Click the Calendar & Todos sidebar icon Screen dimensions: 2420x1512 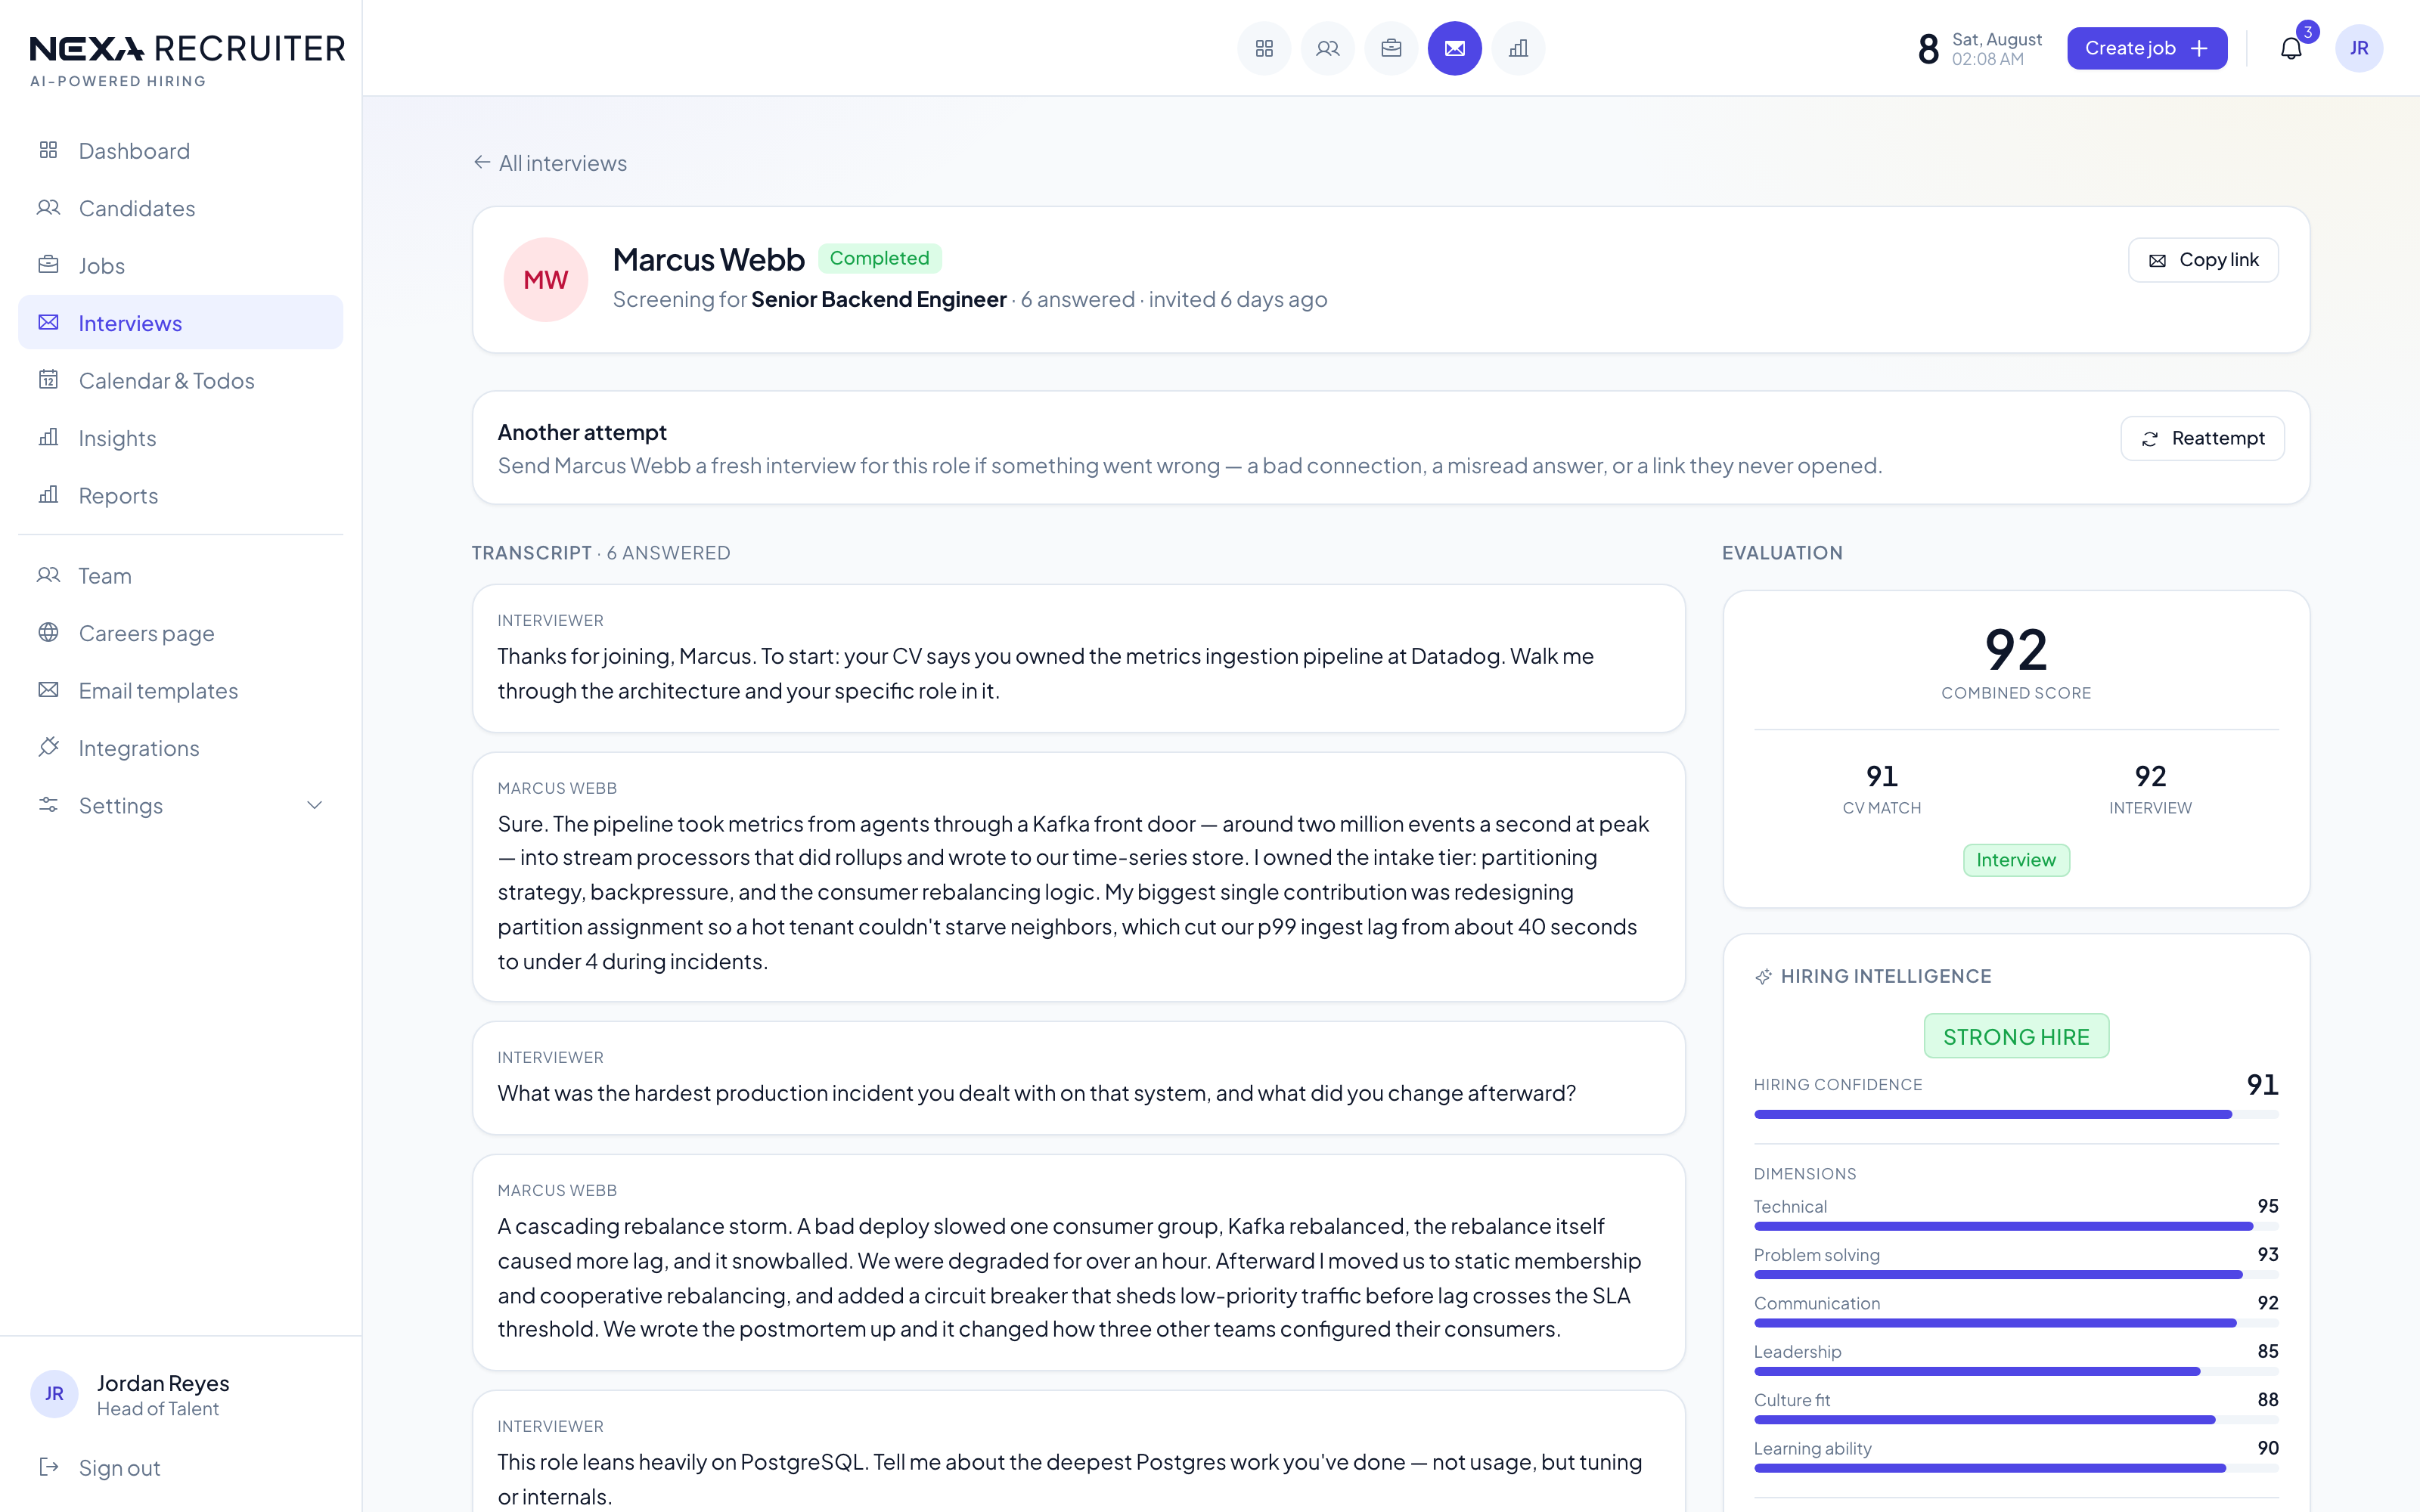[x=48, y=380]
